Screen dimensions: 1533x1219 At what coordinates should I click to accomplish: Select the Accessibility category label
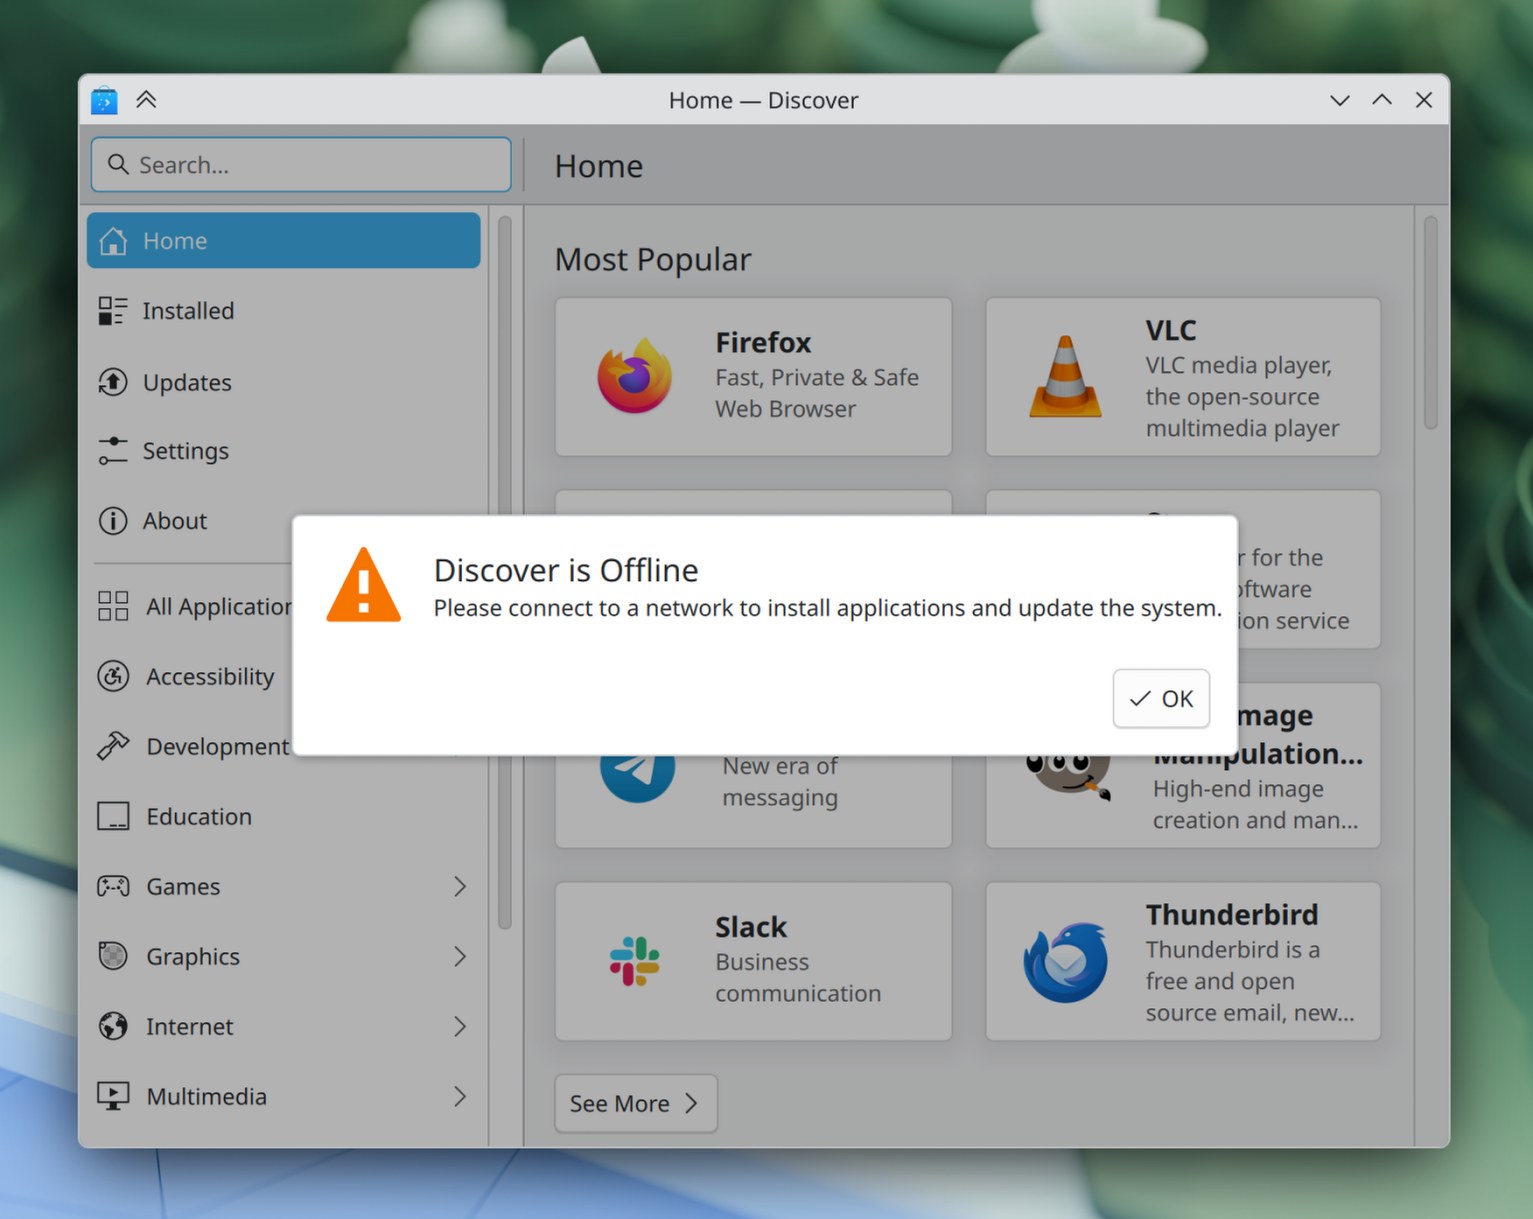[210, 677]
